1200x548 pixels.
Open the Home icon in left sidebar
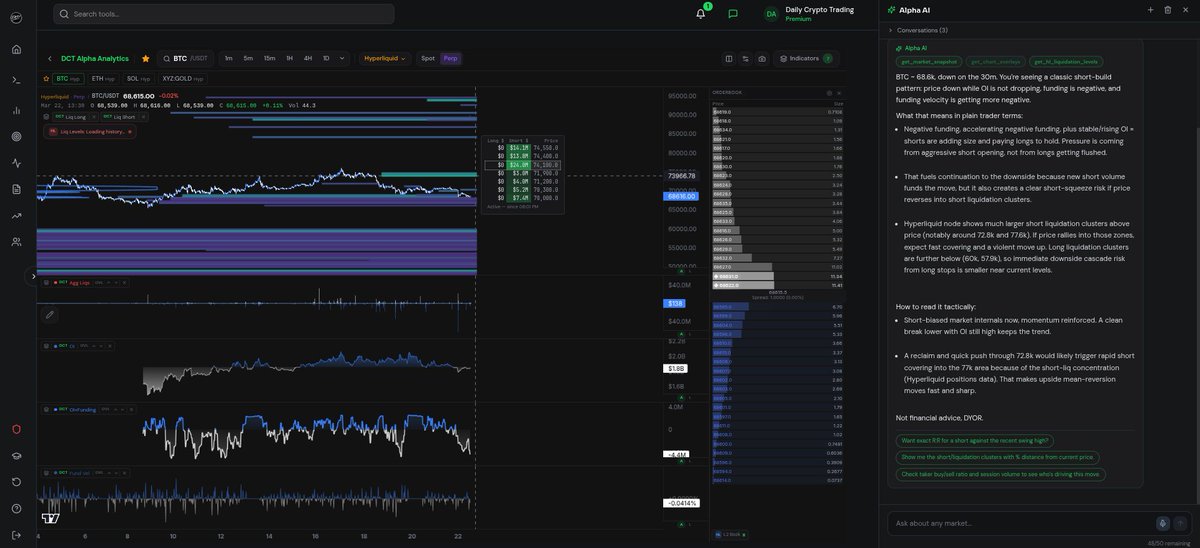[x=16, y=49]
